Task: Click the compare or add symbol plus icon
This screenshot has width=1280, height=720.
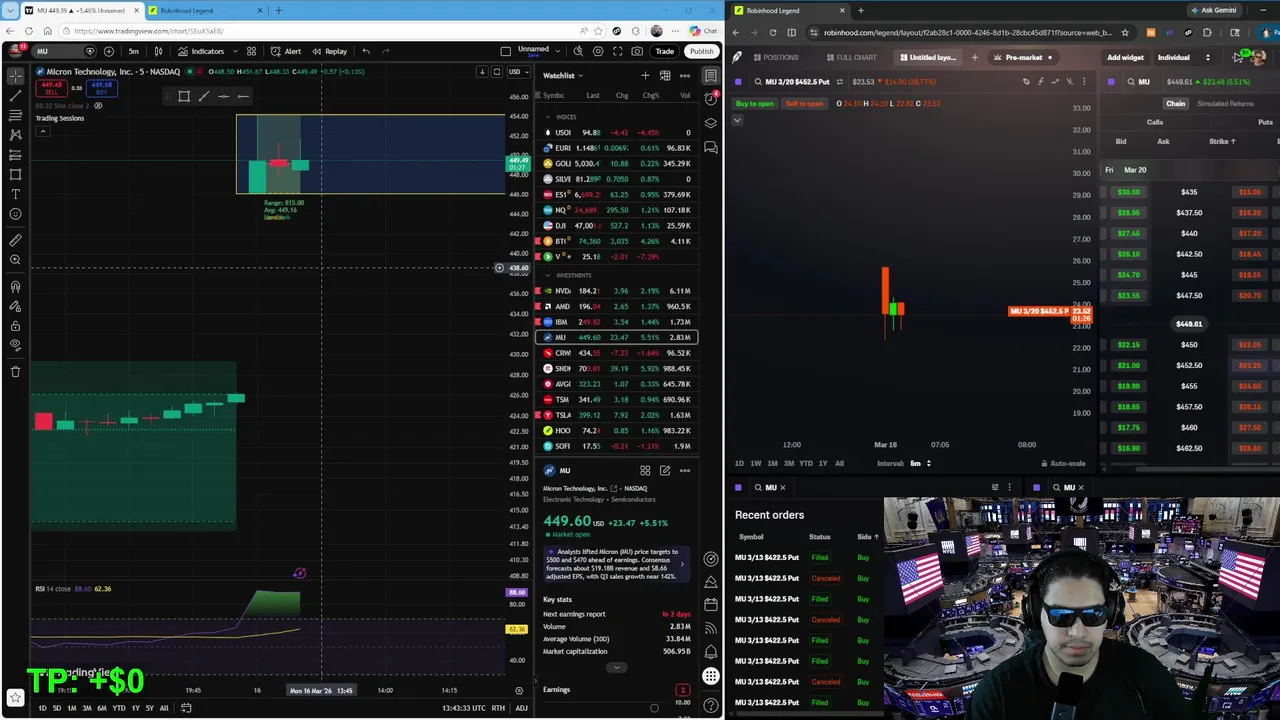Action: point(109,51)
